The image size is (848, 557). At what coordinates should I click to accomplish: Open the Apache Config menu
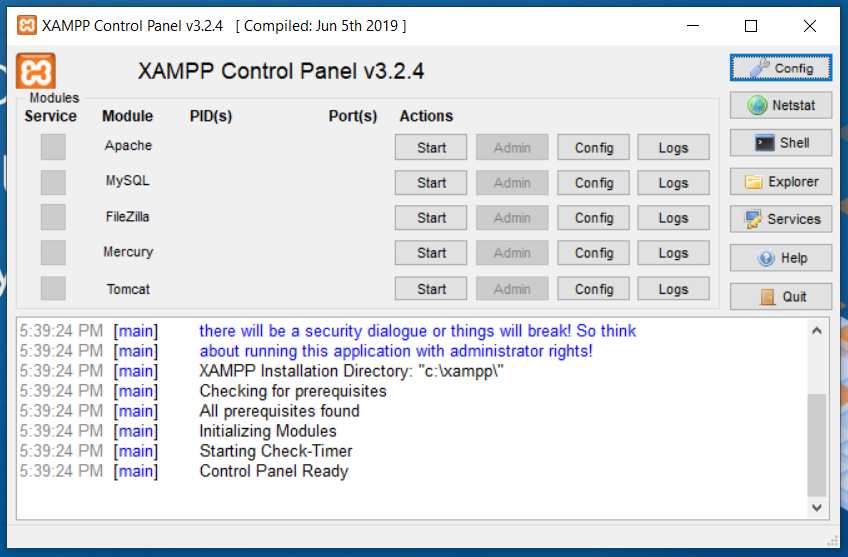593,147
